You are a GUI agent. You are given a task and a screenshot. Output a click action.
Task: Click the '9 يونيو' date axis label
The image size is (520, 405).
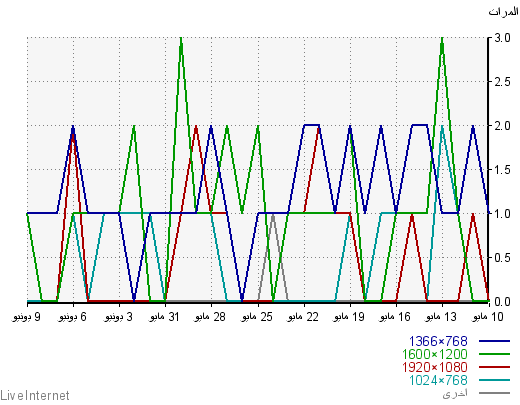(26, 317)
